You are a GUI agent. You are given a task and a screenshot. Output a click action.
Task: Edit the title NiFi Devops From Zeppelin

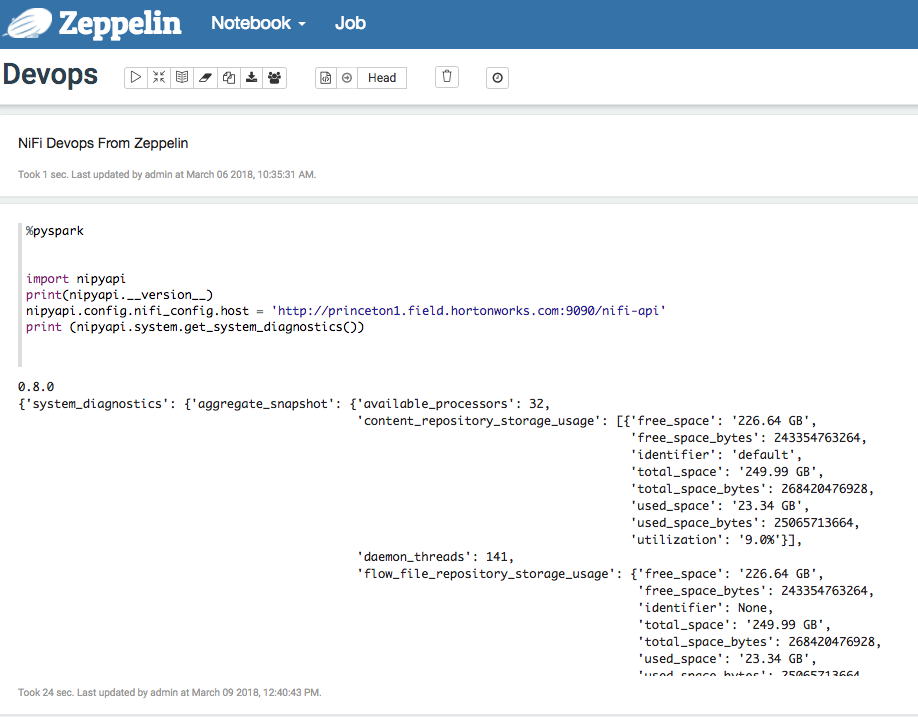(x=100, y=143)
